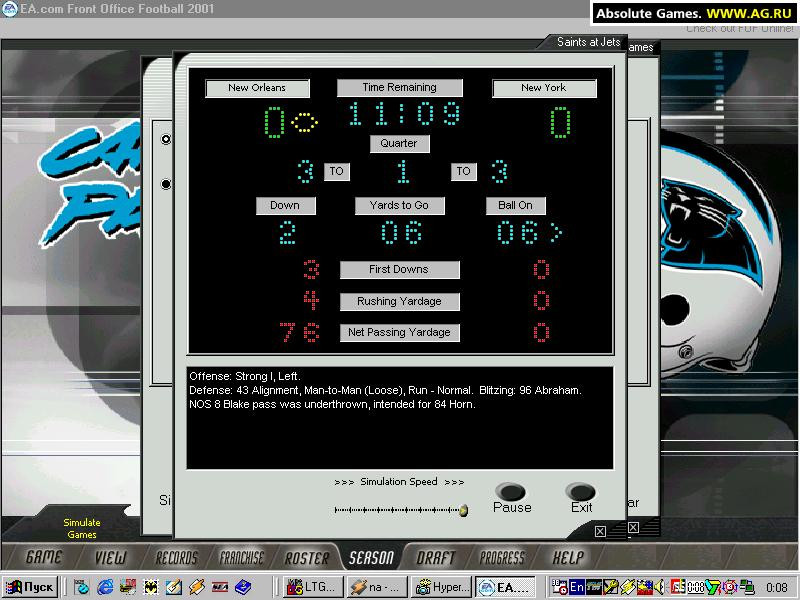800x600 pixels.
Task: Click the EA logo in title bar
Action: click(10, 9)
